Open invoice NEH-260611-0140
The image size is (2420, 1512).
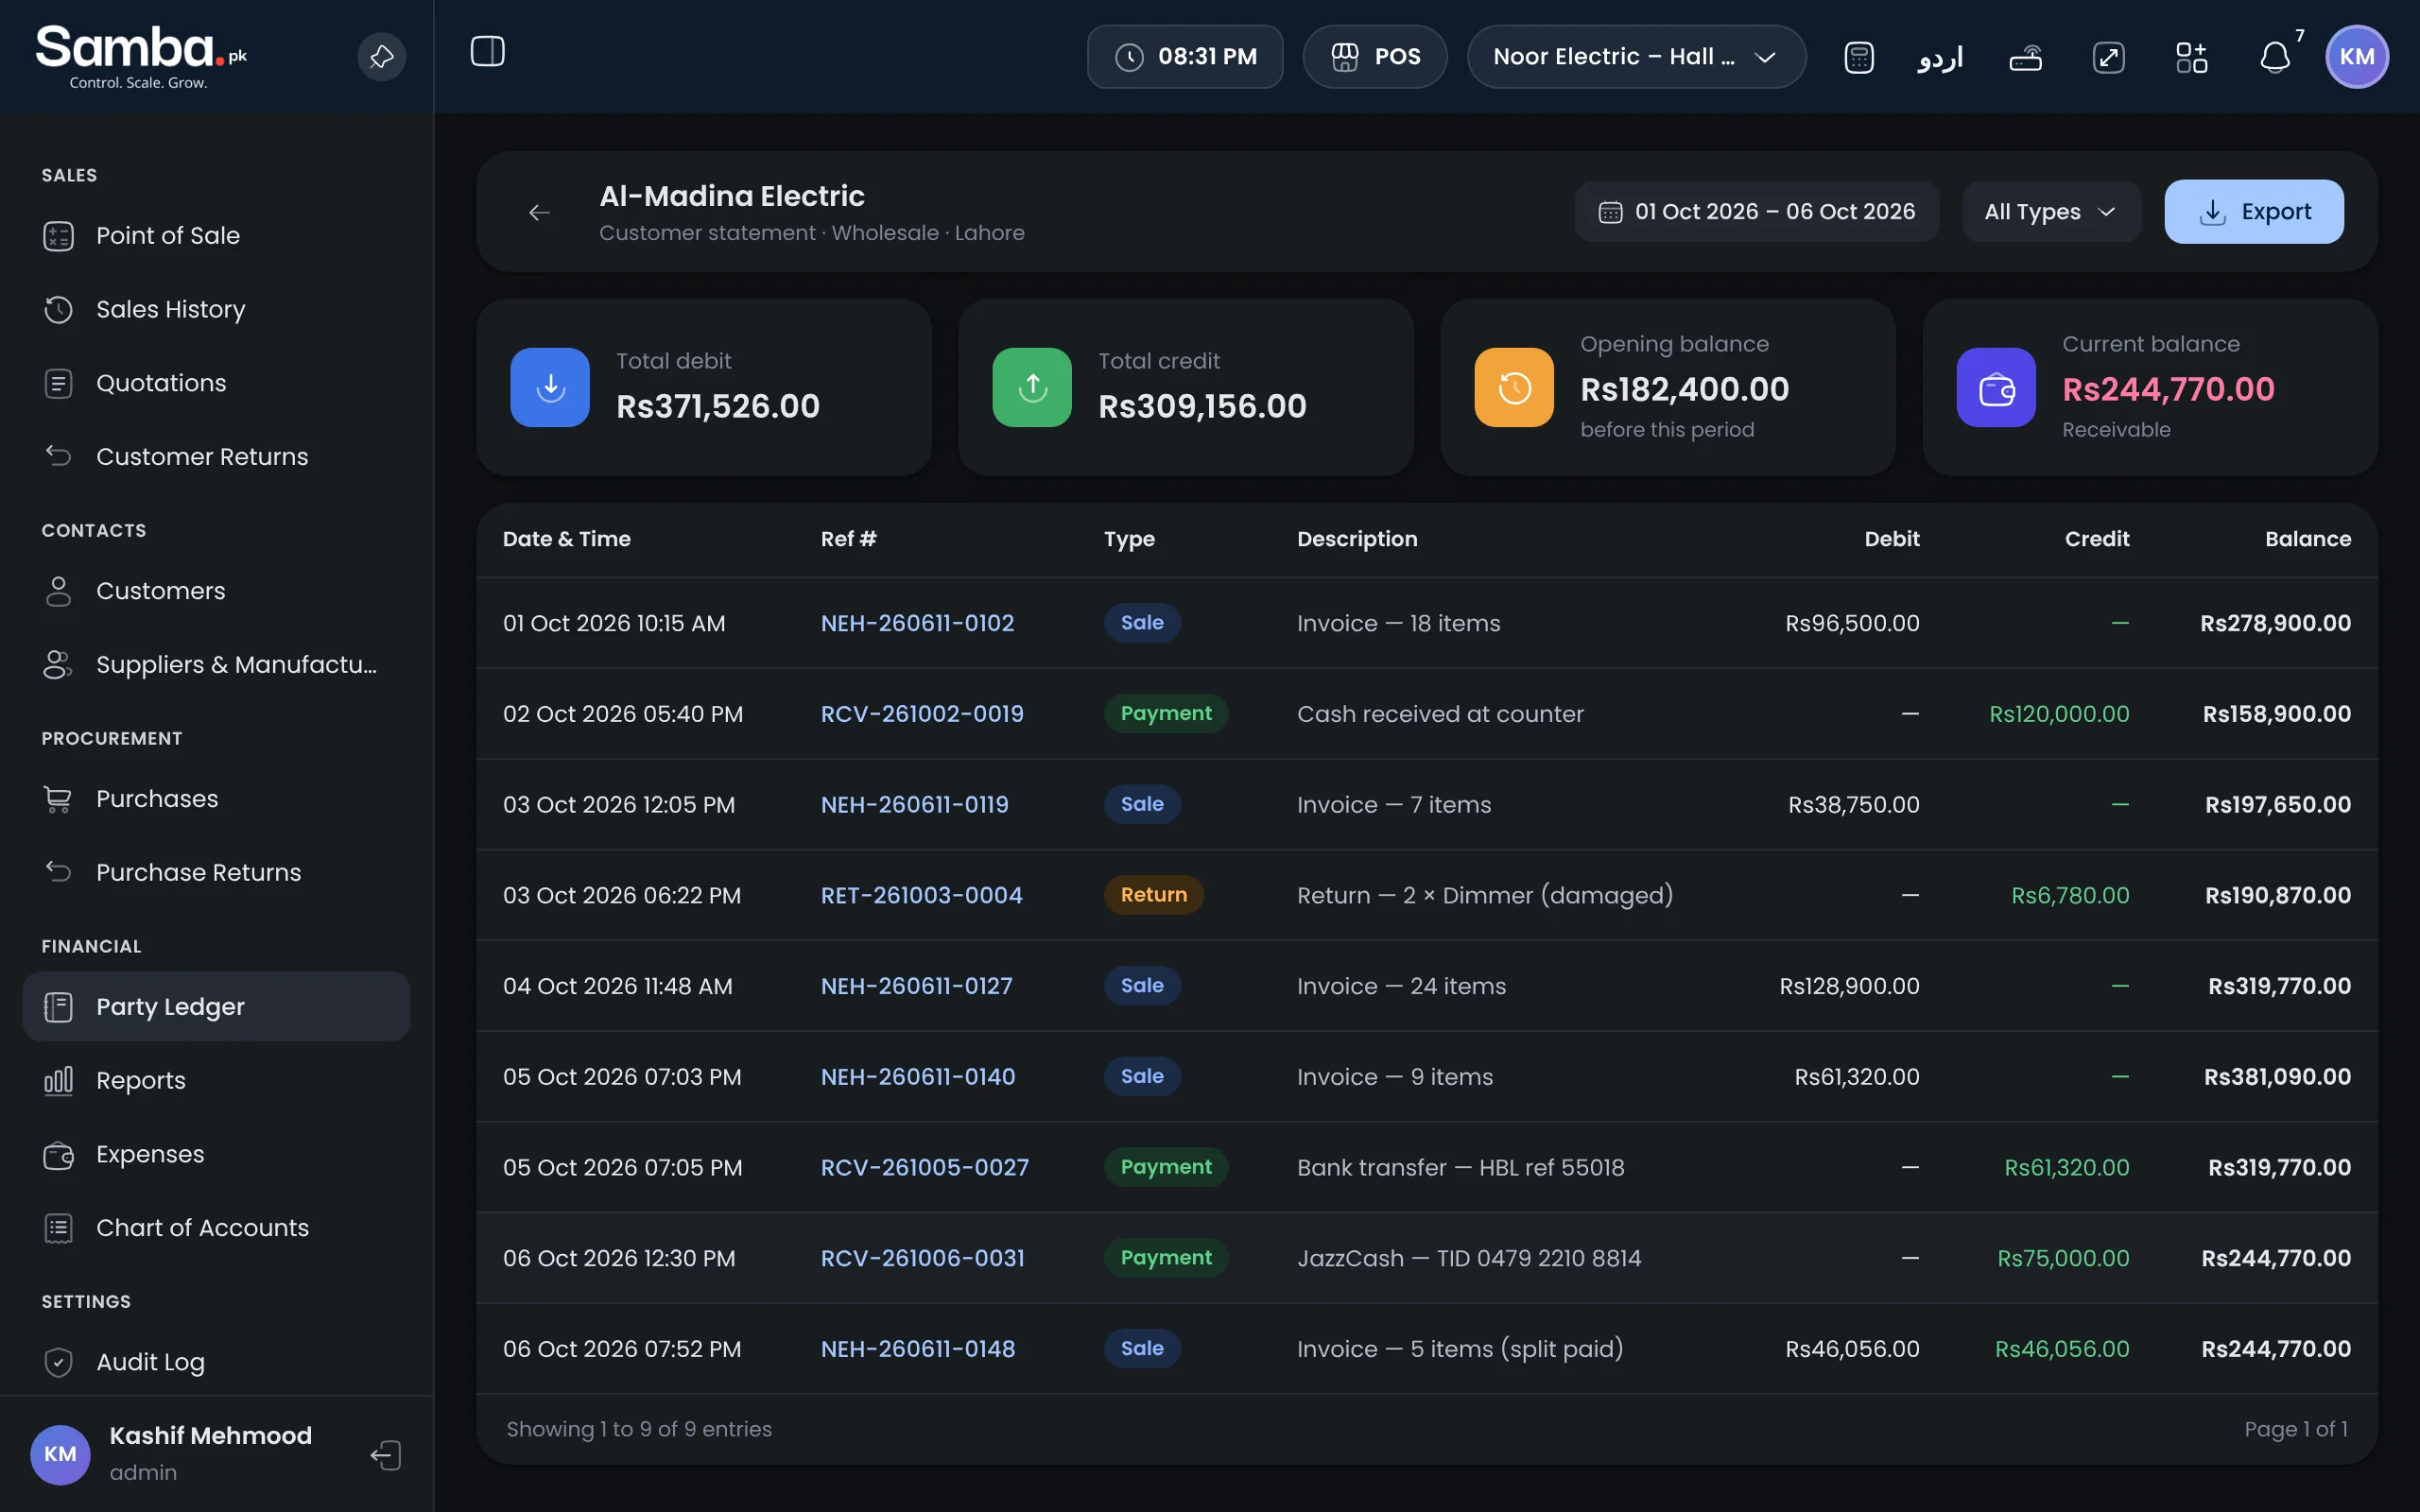click(x=918, y=1077)
